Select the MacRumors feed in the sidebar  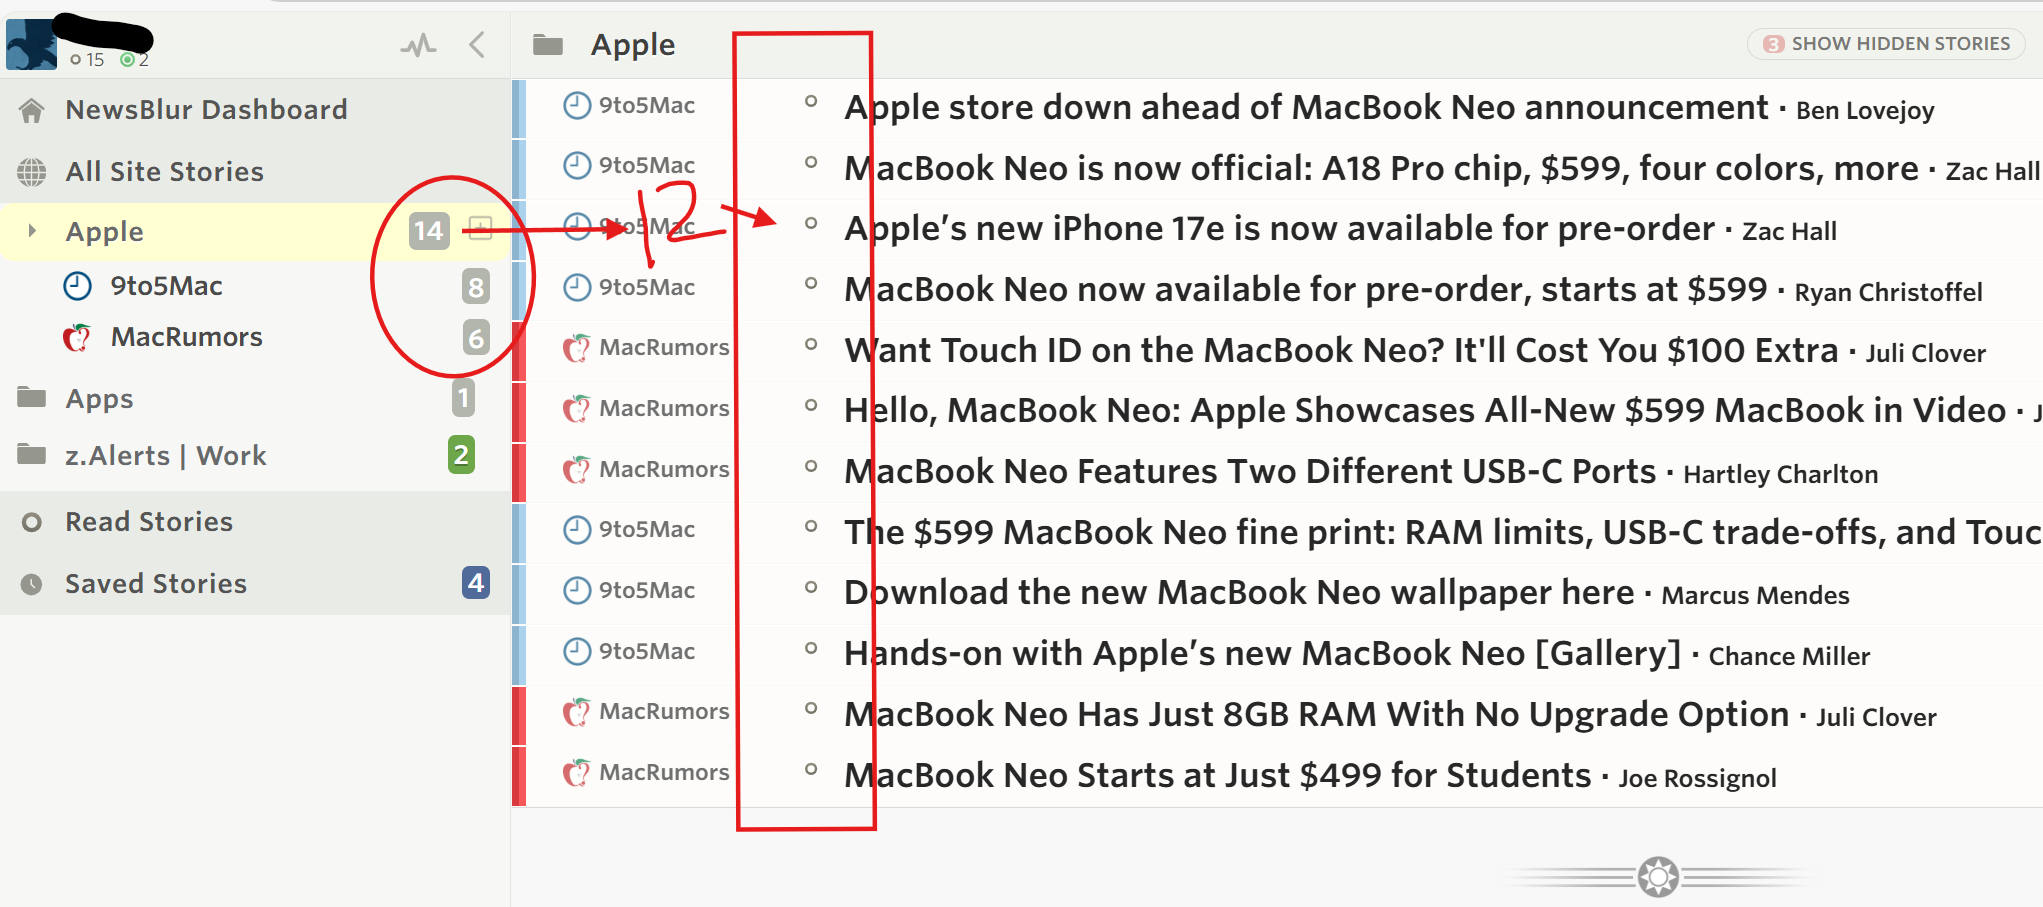coord(186,338)
